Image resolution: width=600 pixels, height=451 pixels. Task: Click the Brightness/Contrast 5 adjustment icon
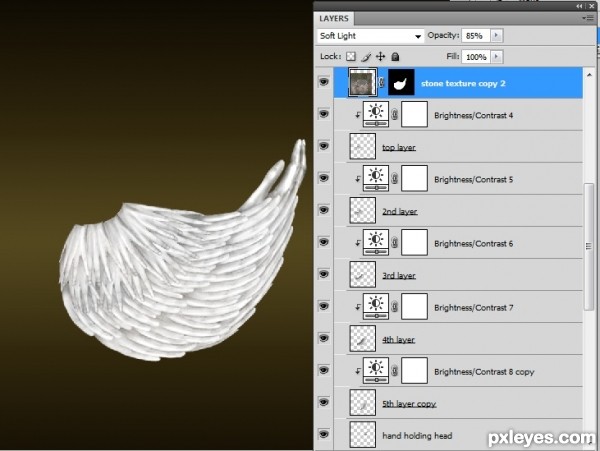[x=376, y=178]
